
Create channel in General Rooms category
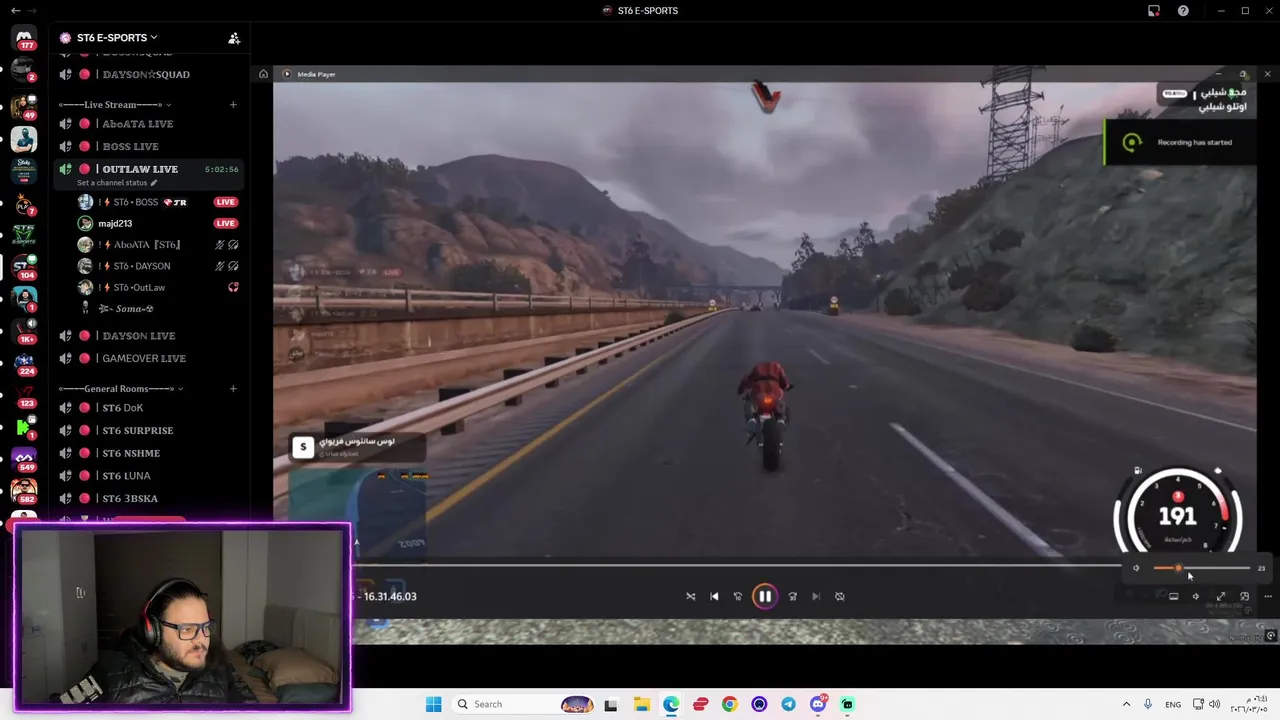click(233, 388)
